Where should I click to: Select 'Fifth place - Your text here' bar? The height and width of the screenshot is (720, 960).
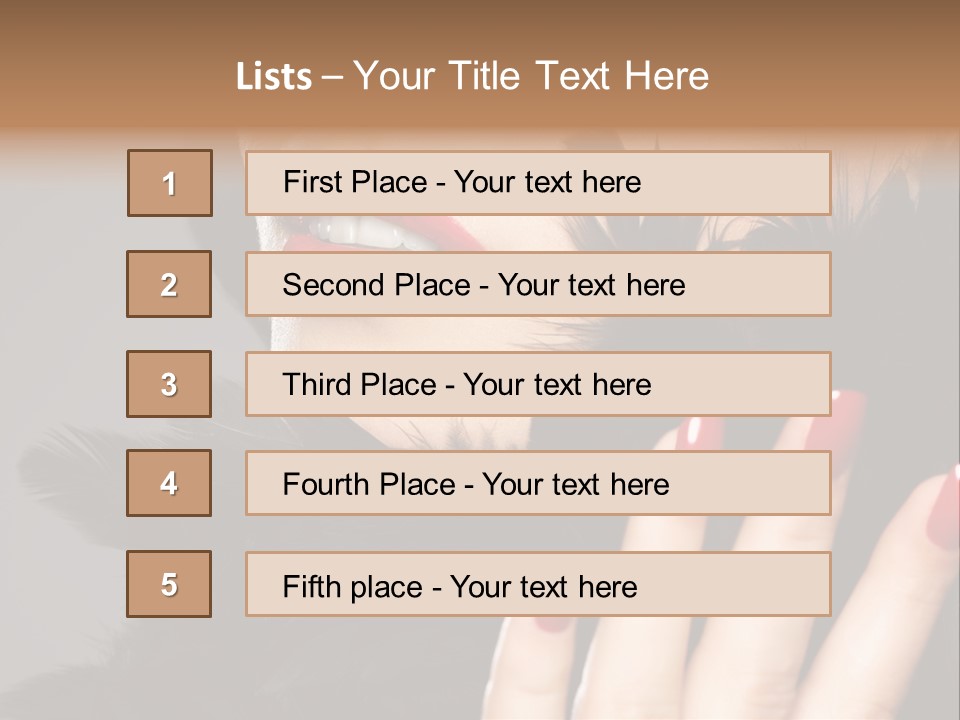coord(538,584)
